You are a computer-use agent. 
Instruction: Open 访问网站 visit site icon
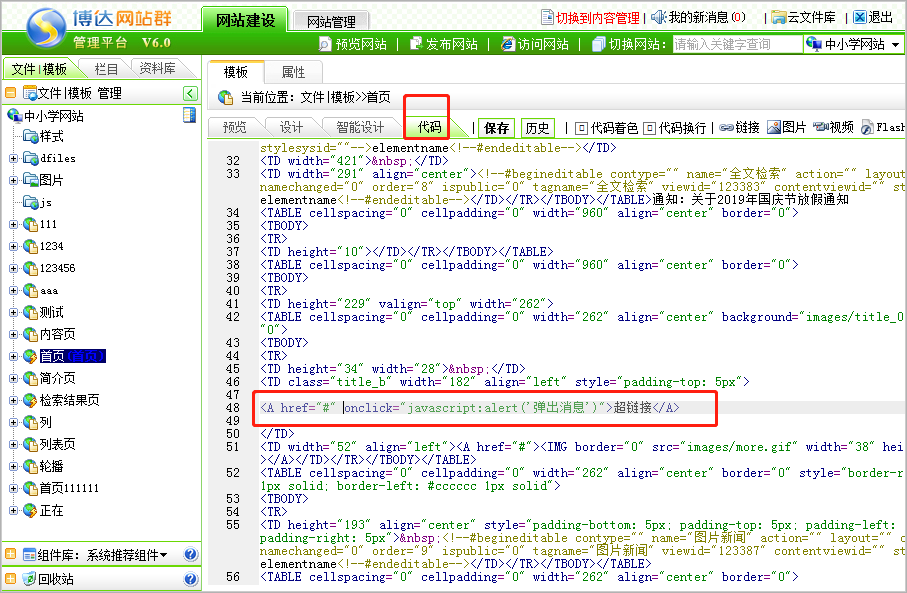(x=508, y=44)
